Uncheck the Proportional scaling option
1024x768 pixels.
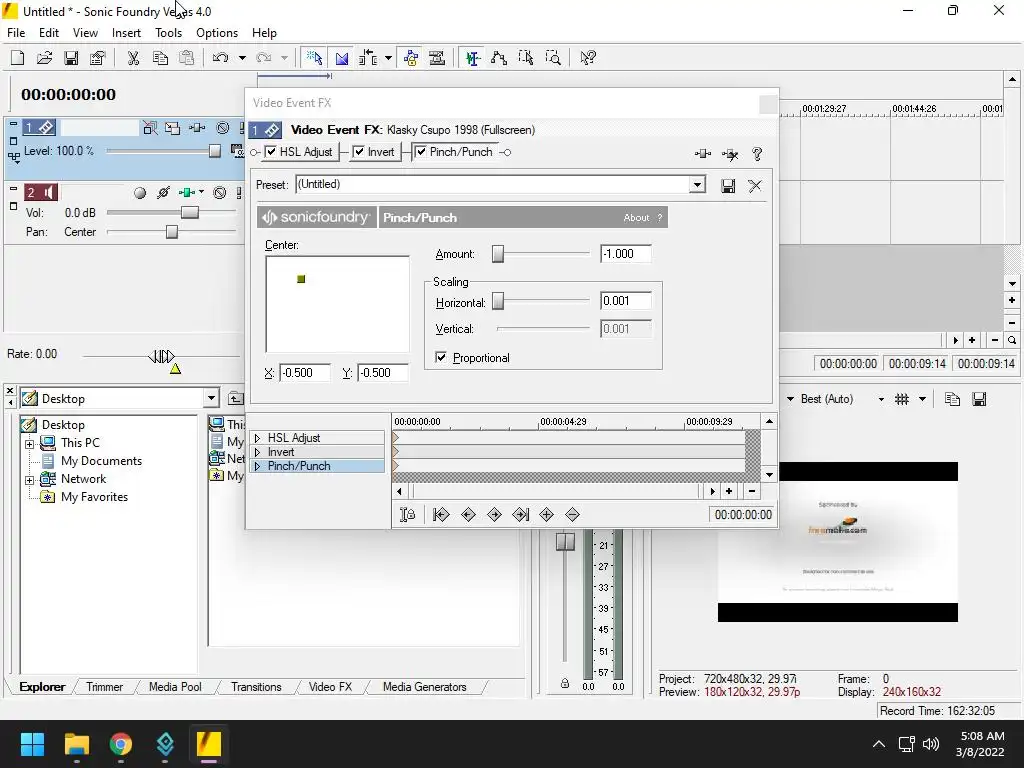(x=441, y=357)
